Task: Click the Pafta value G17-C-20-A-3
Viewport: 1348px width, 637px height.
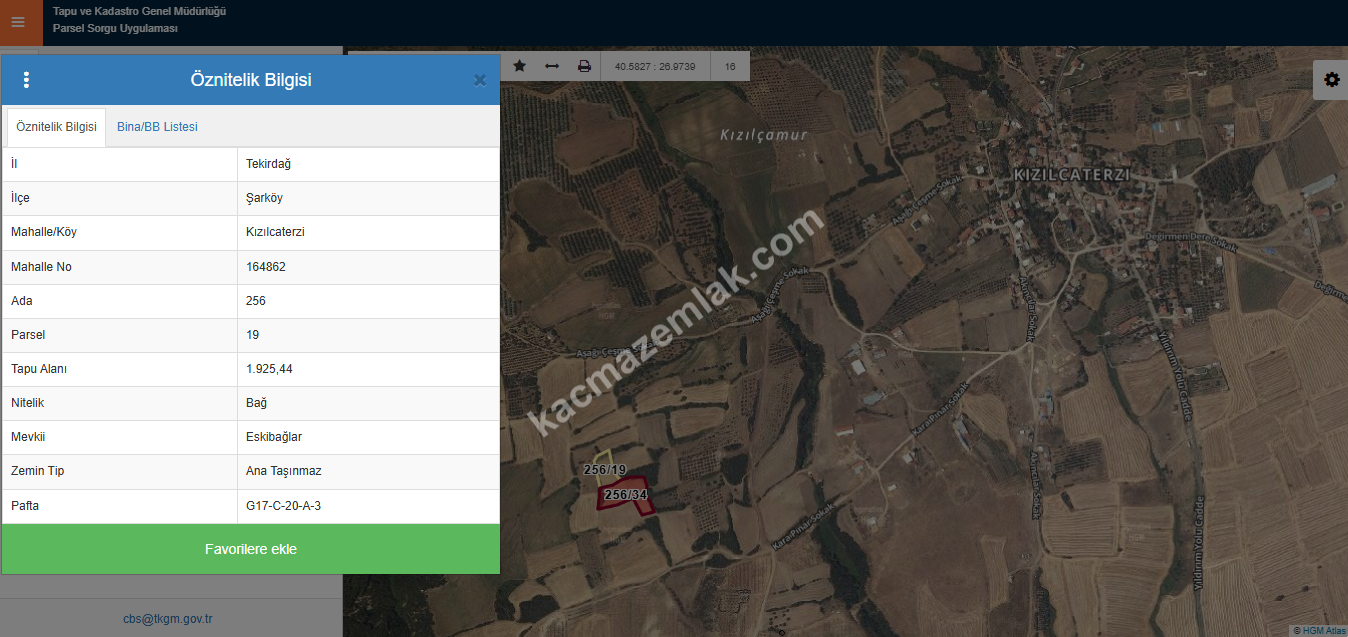Action: pos(283,506)
